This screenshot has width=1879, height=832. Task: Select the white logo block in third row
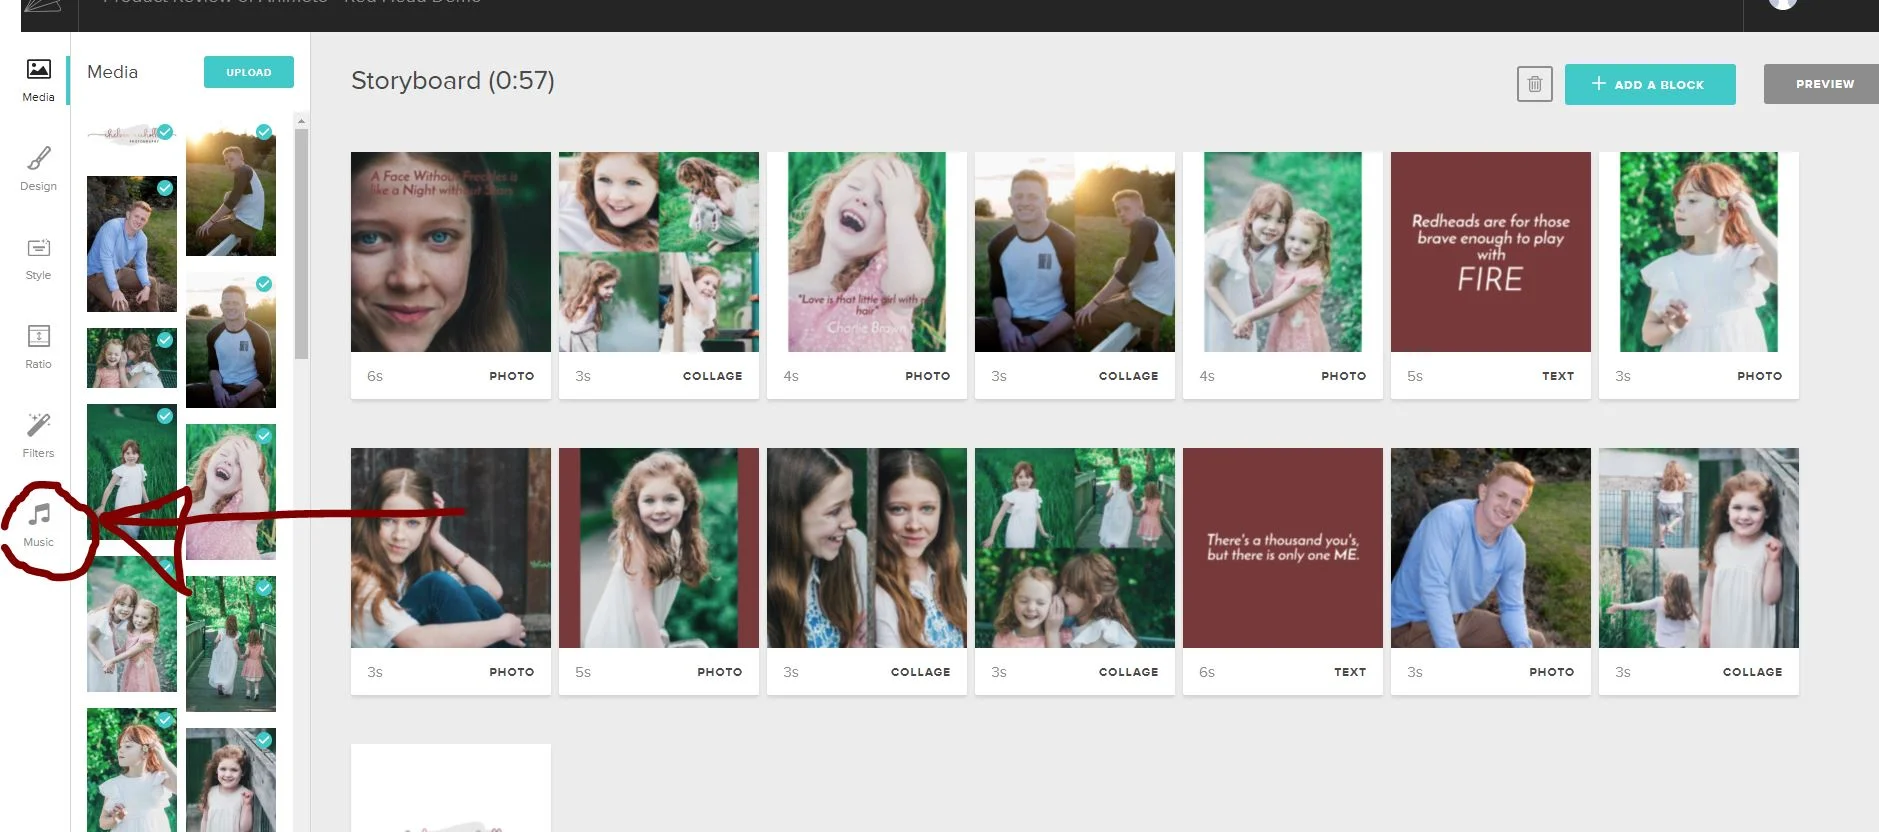click(451, 788)
